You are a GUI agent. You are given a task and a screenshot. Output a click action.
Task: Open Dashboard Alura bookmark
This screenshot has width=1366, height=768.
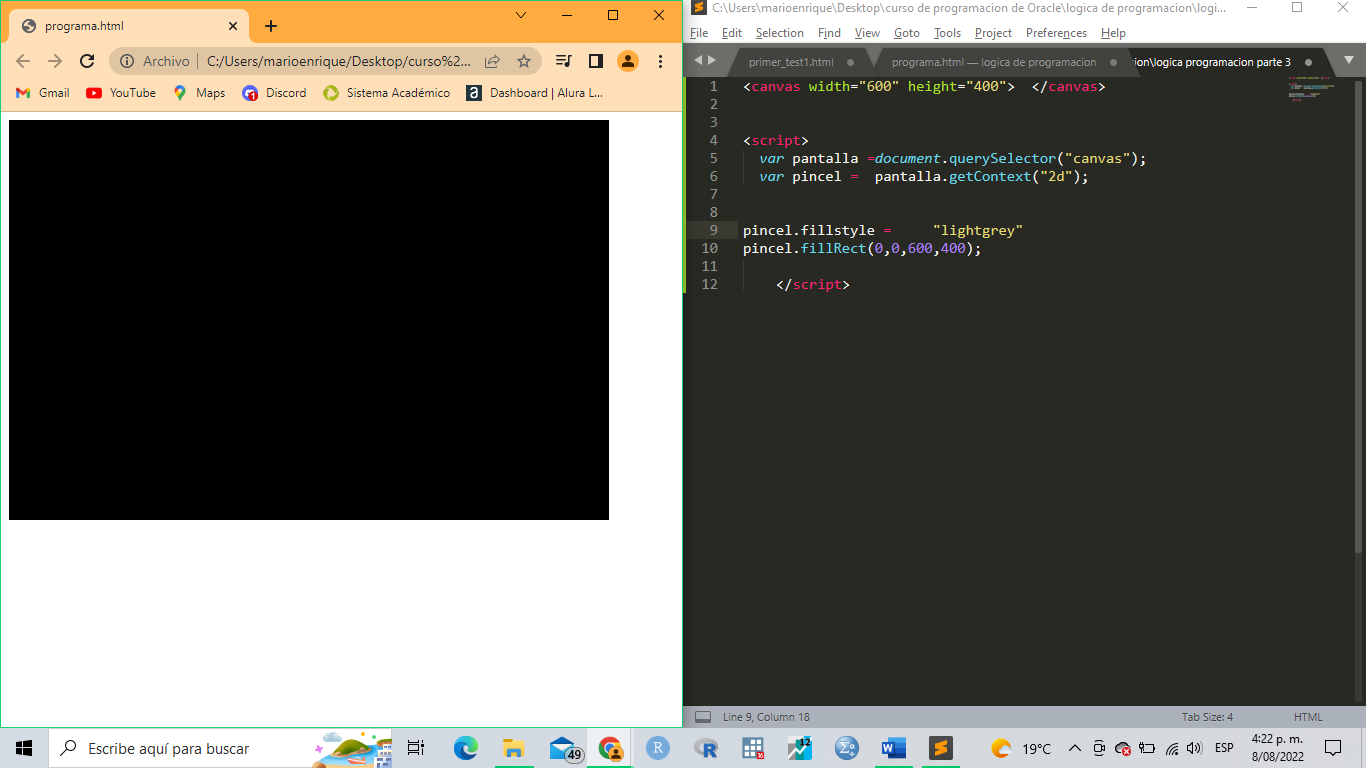click(x=535, y=93)
